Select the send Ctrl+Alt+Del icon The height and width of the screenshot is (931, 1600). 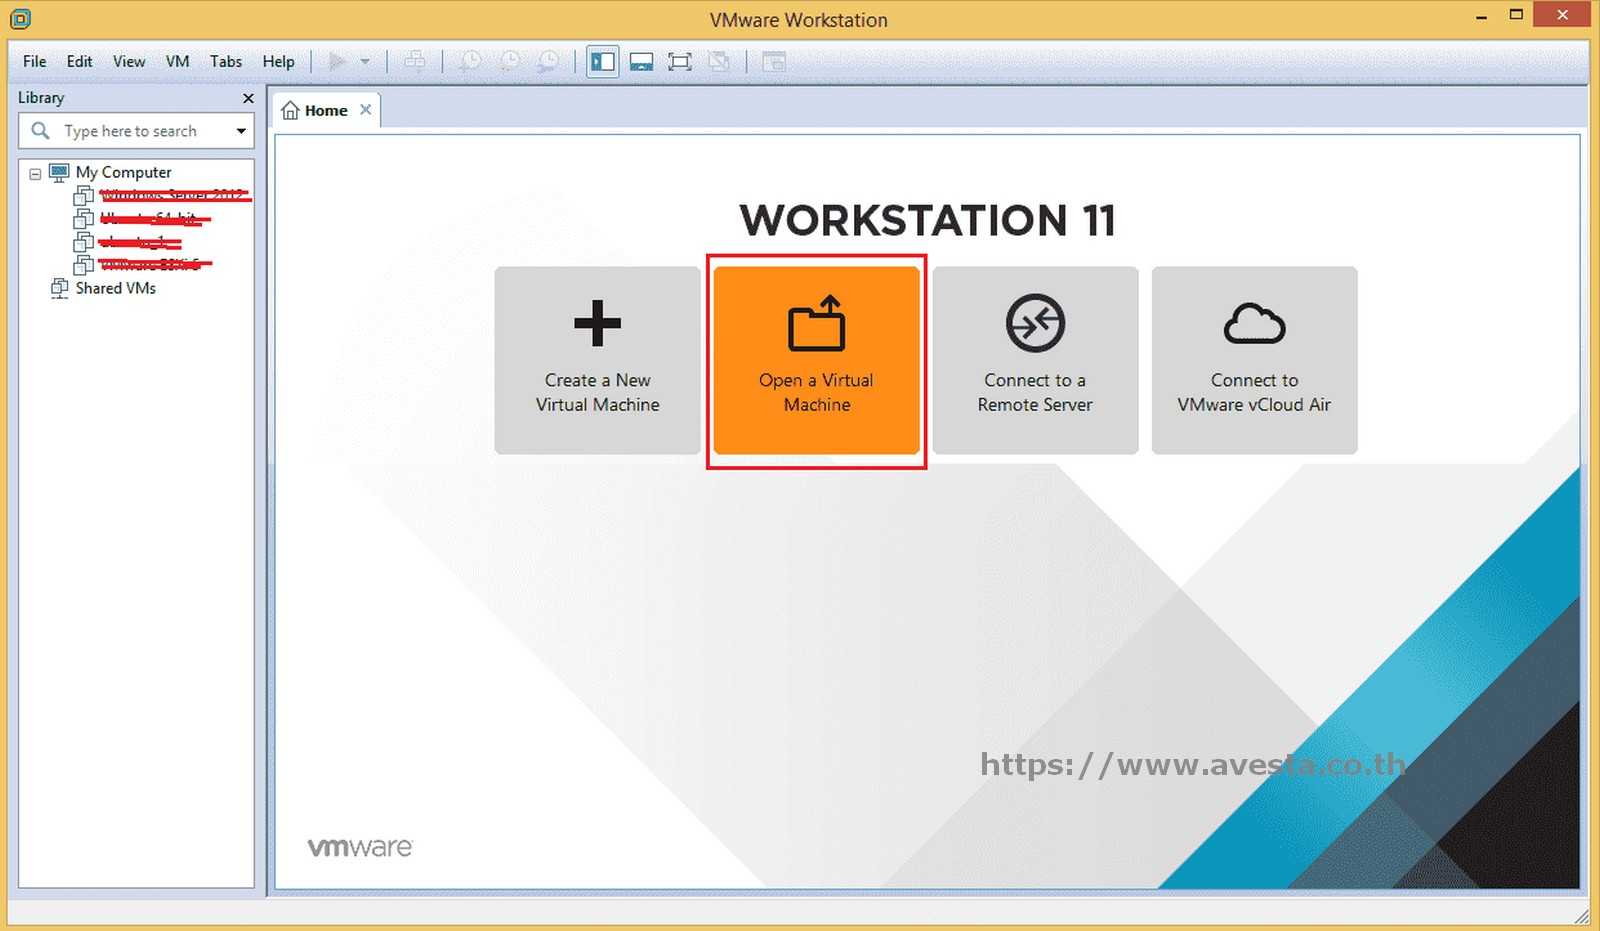coord(416,61)
